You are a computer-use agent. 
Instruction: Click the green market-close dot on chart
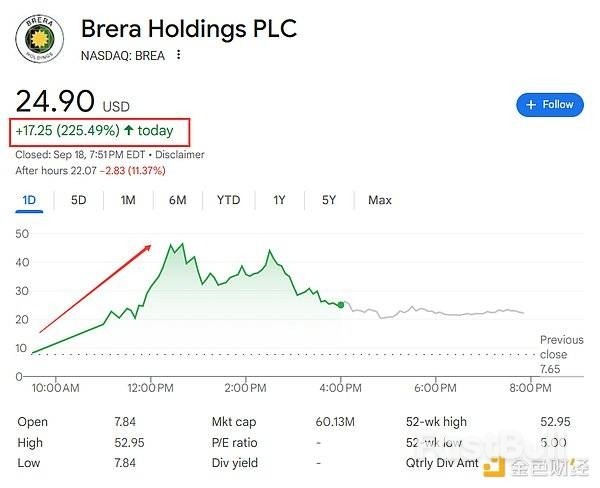[341, 304]
